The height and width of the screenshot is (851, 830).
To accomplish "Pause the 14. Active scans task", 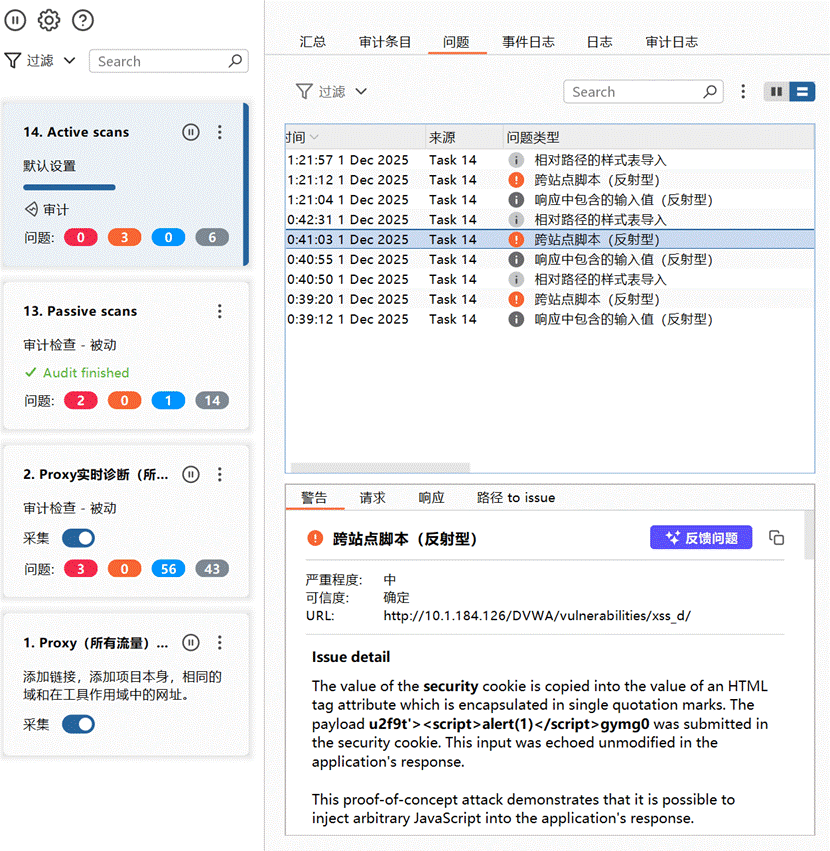I will click(191, 132).
